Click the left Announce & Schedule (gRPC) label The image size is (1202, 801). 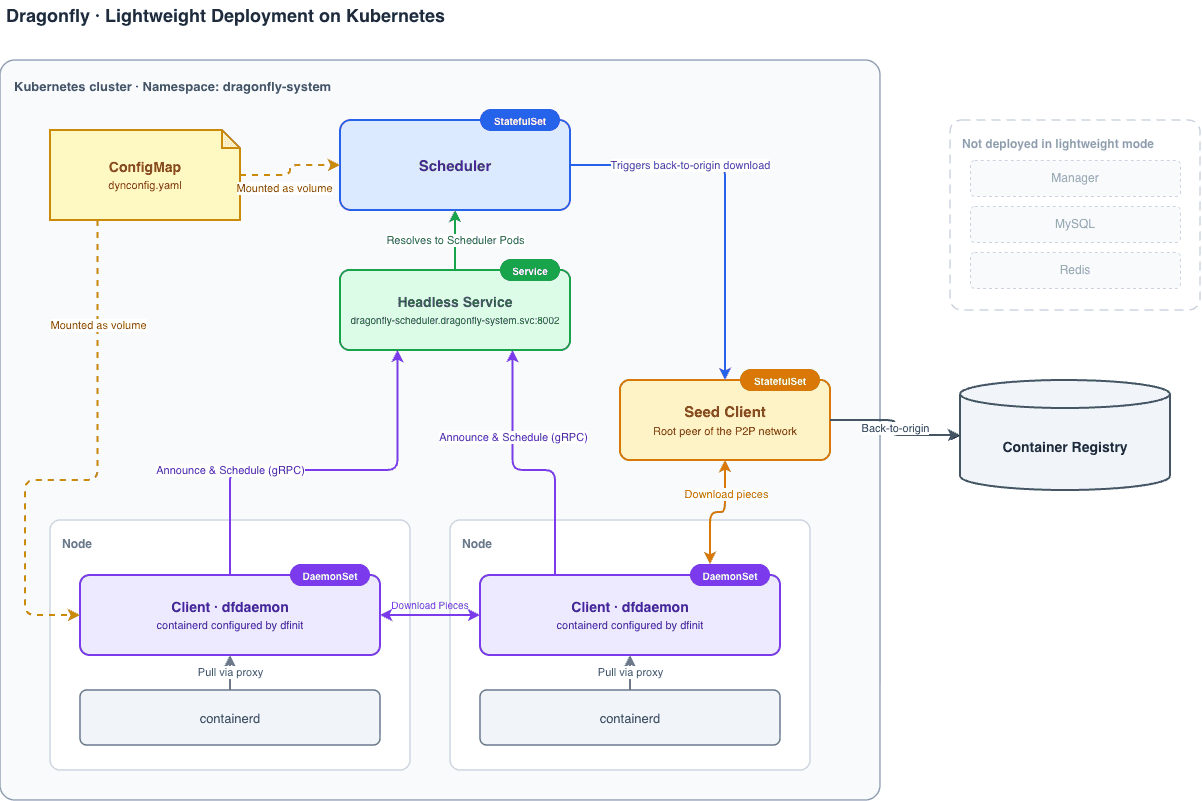pos(230,470)
